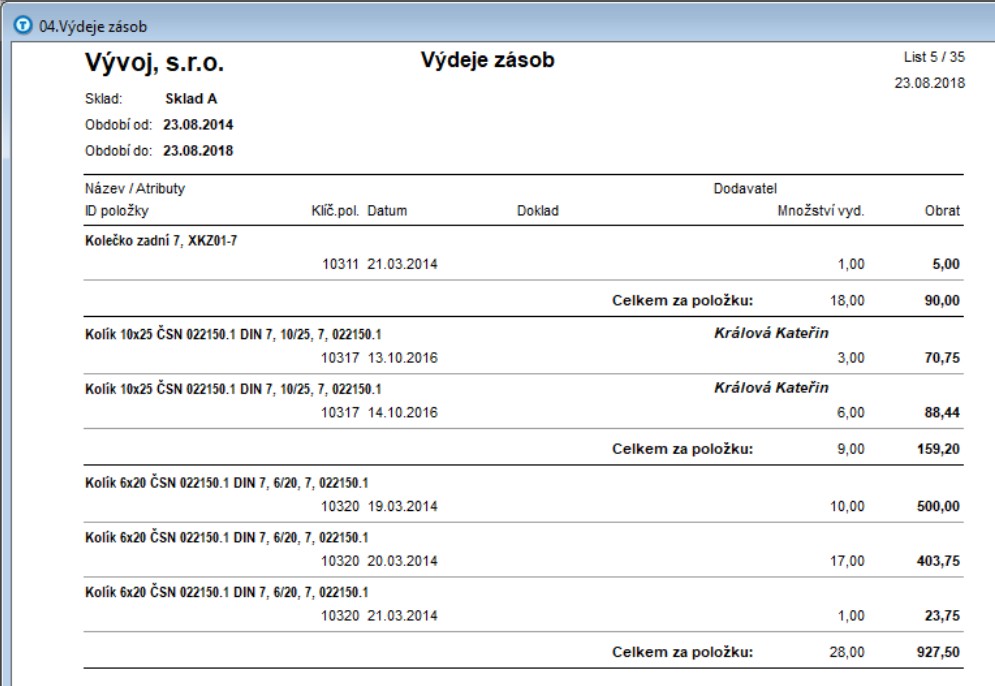Image resolution: width=995 pixels, height=686 pixels.
Task: Click the turnover value 88,44
Action: tap(942, 412)
